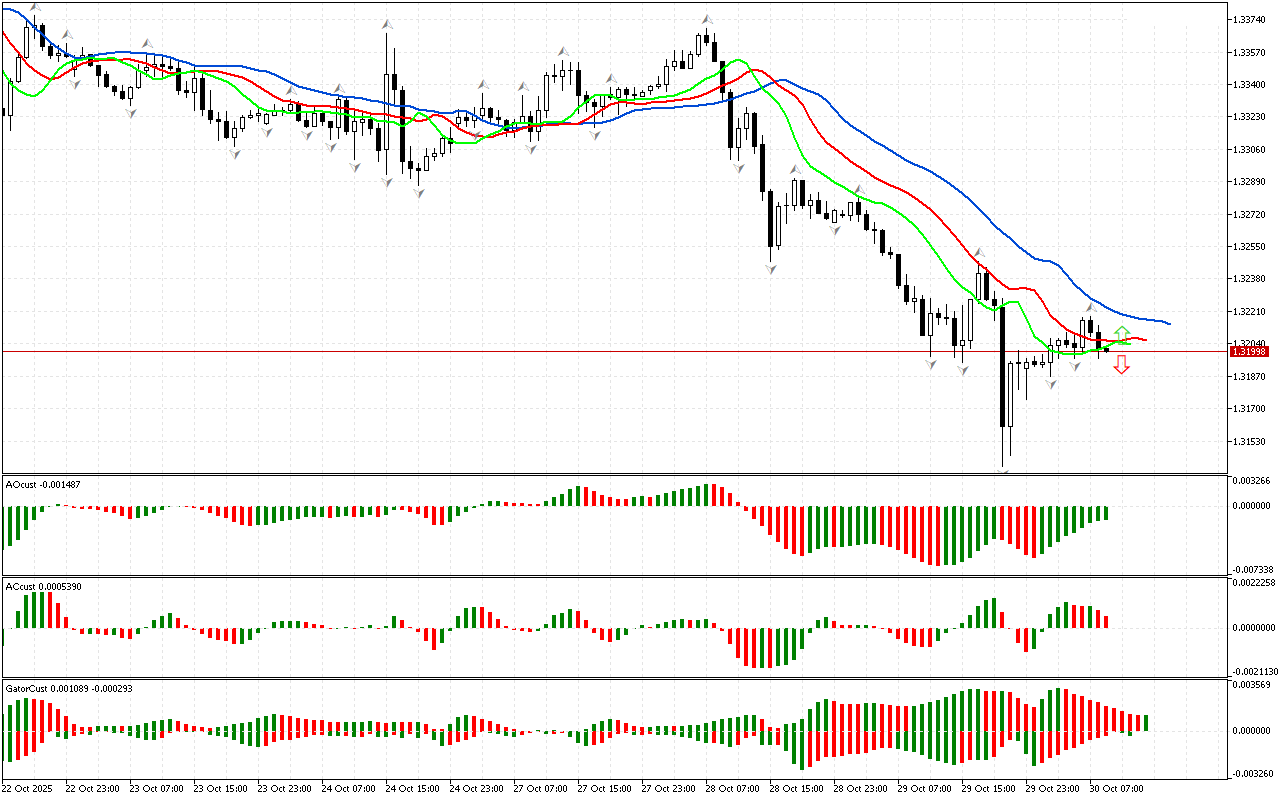The width and height of the screenshot is (1280, 800).
Task: Select the up fractal at chart's top-left corner
Action: [35, 6]
